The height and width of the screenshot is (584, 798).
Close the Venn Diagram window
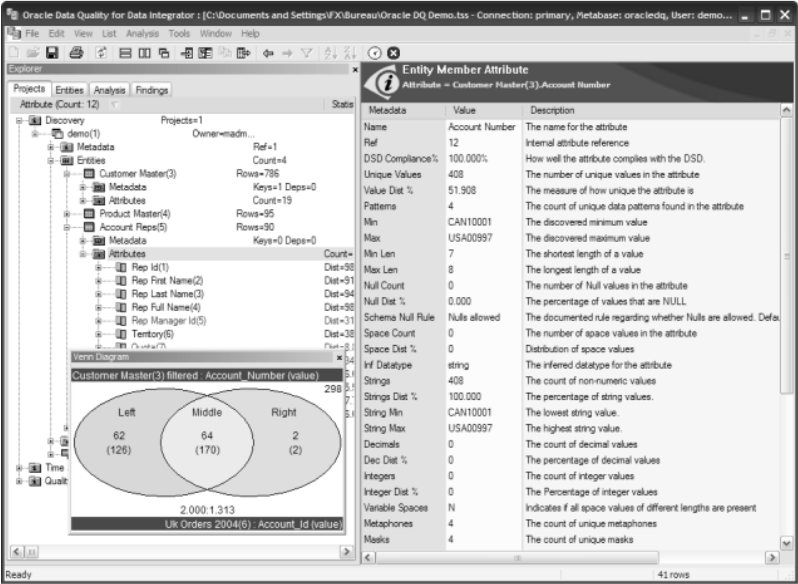click(x=339, y=358)
